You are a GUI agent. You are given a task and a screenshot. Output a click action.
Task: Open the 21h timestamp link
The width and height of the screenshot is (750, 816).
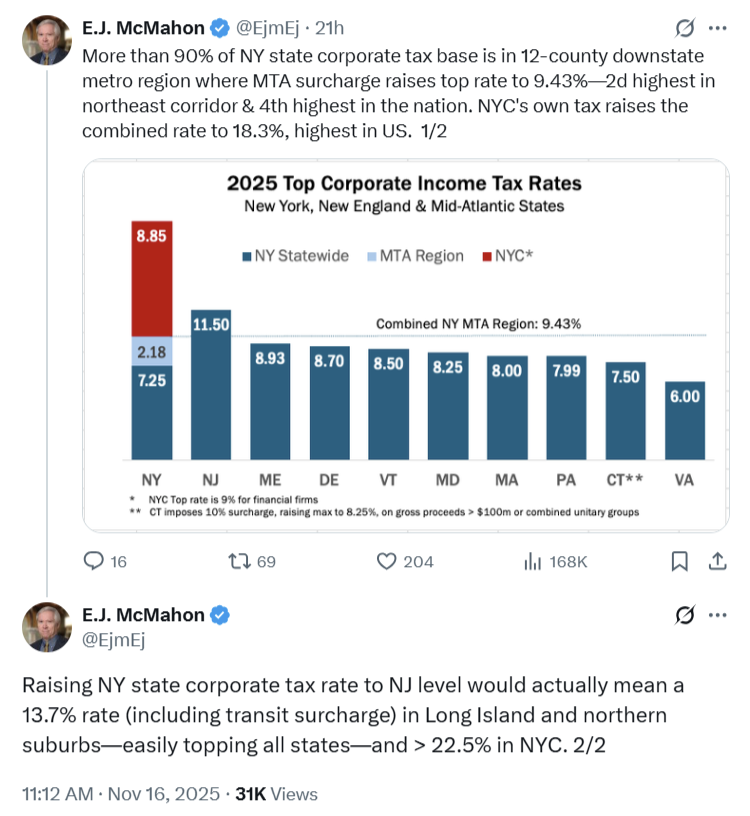[x=329, y=27]
